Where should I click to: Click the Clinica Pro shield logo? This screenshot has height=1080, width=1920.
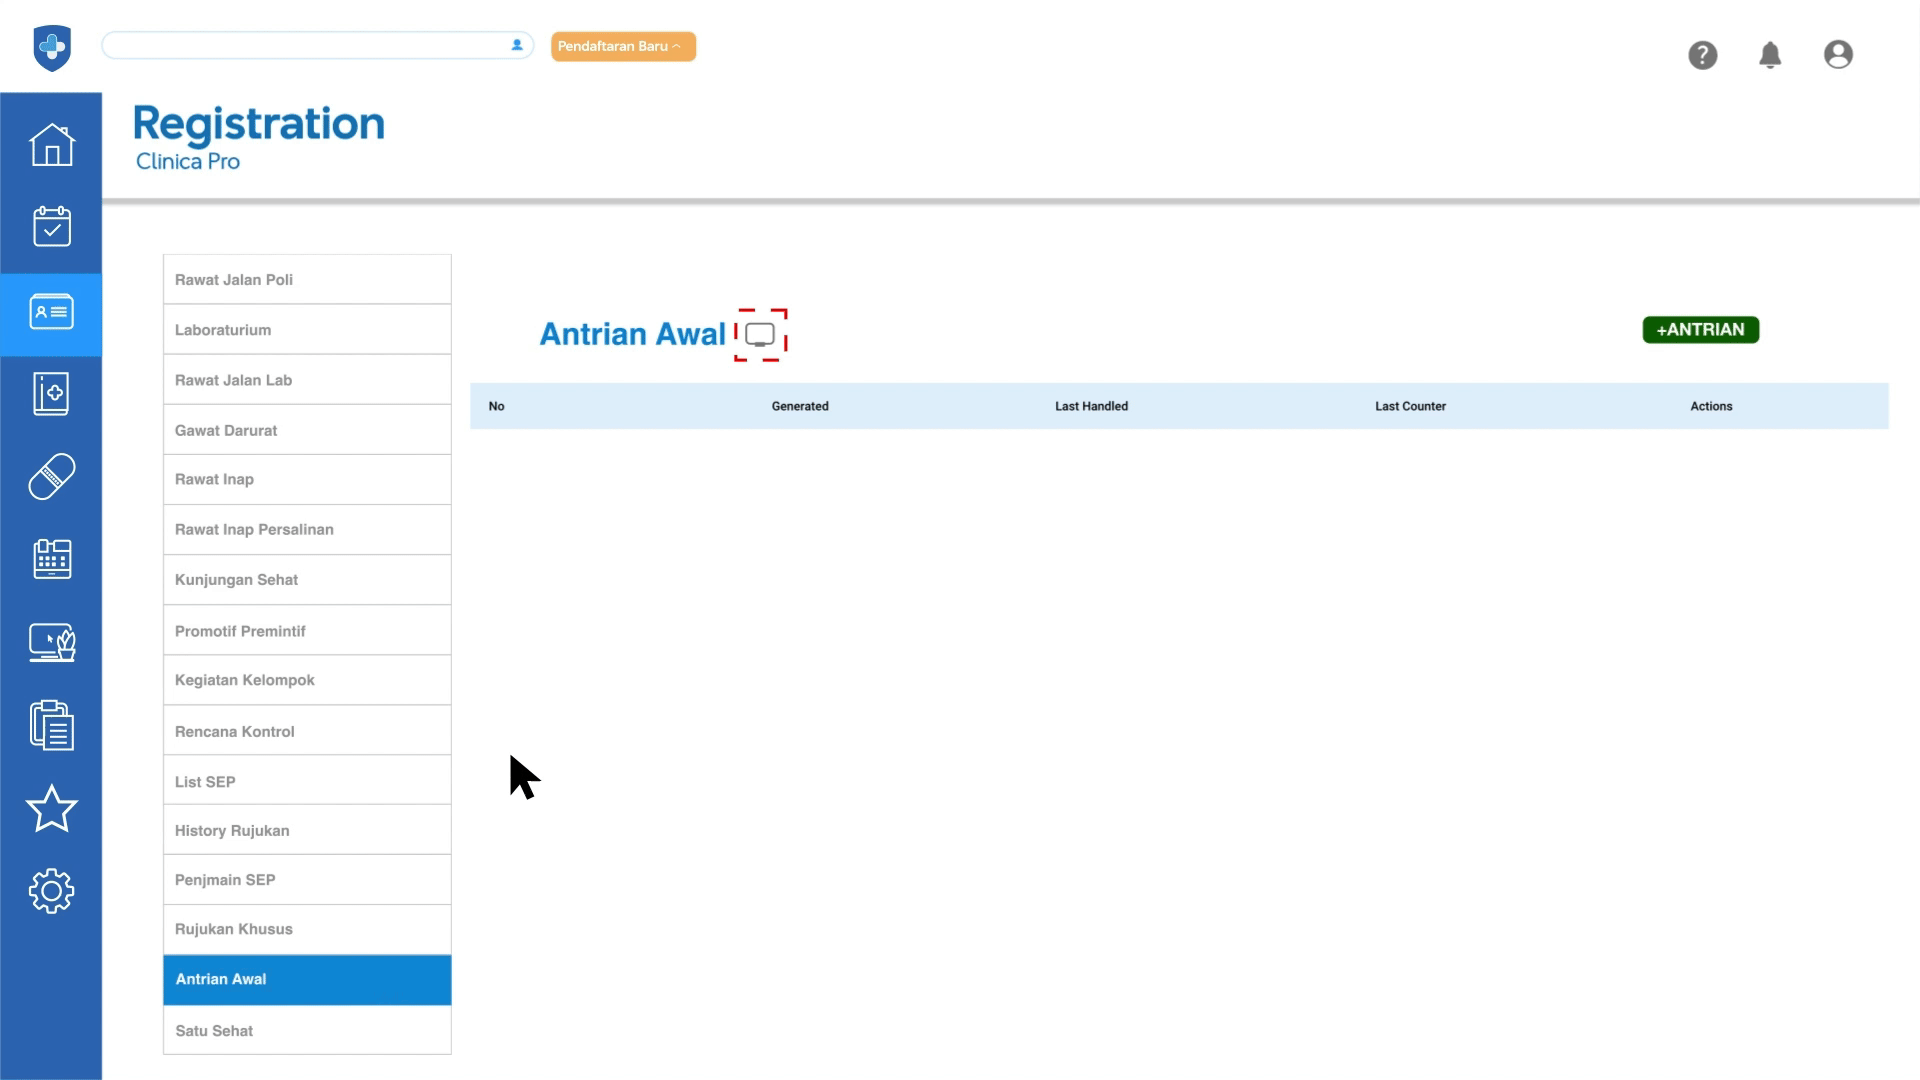point(52,47)
